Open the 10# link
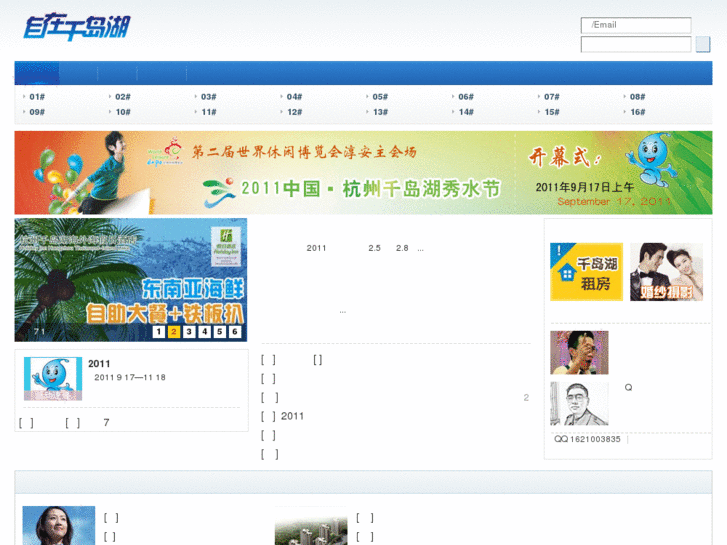727x545 pixels. point(123,112)
